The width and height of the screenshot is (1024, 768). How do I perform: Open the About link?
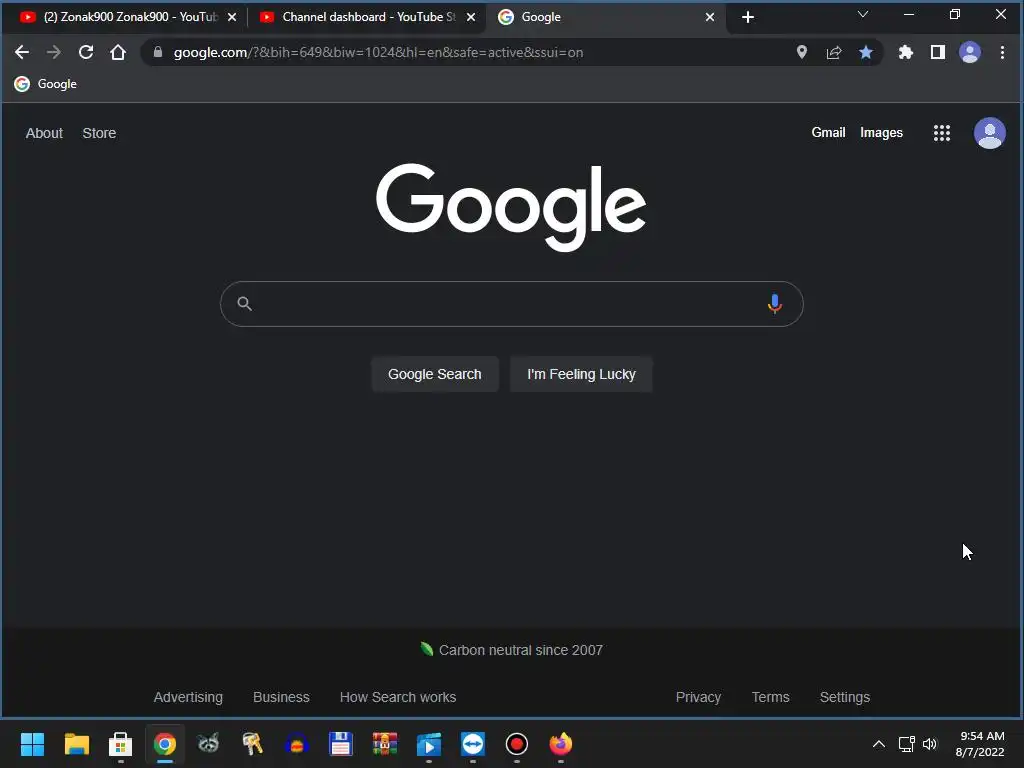(x=44, y=133)
